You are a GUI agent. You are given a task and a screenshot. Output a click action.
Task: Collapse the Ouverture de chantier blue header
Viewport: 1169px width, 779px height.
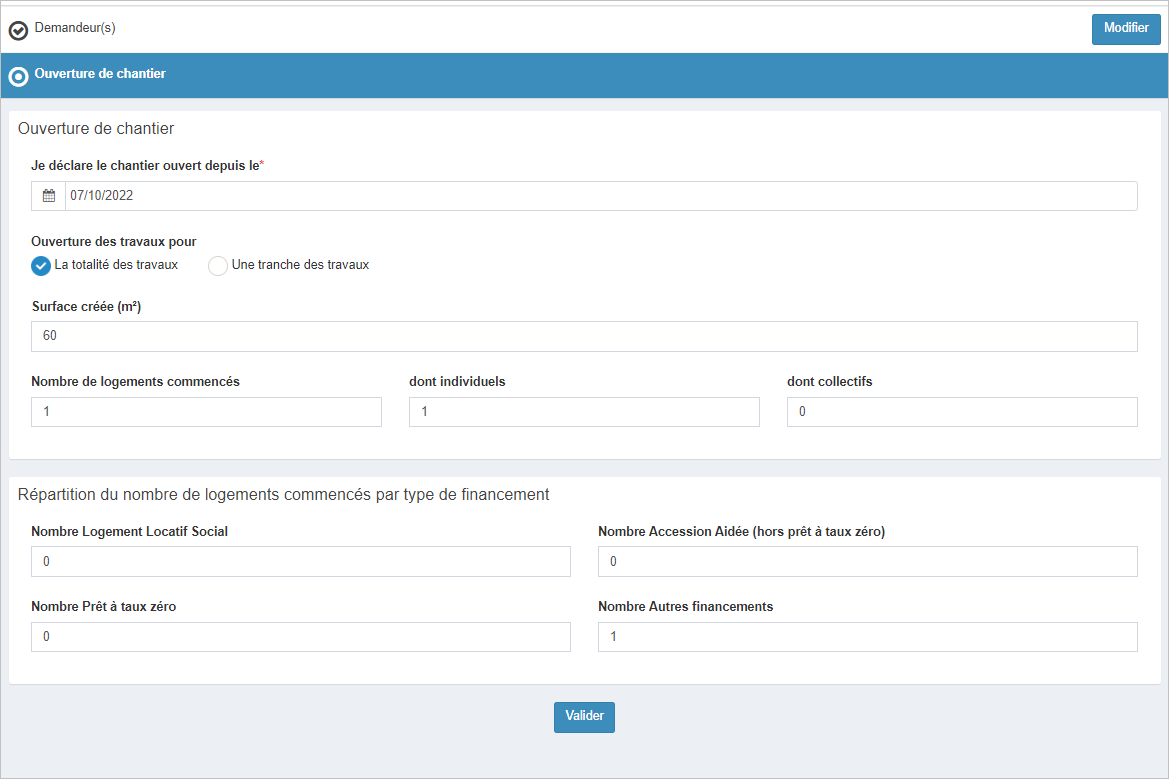(100, 74)
